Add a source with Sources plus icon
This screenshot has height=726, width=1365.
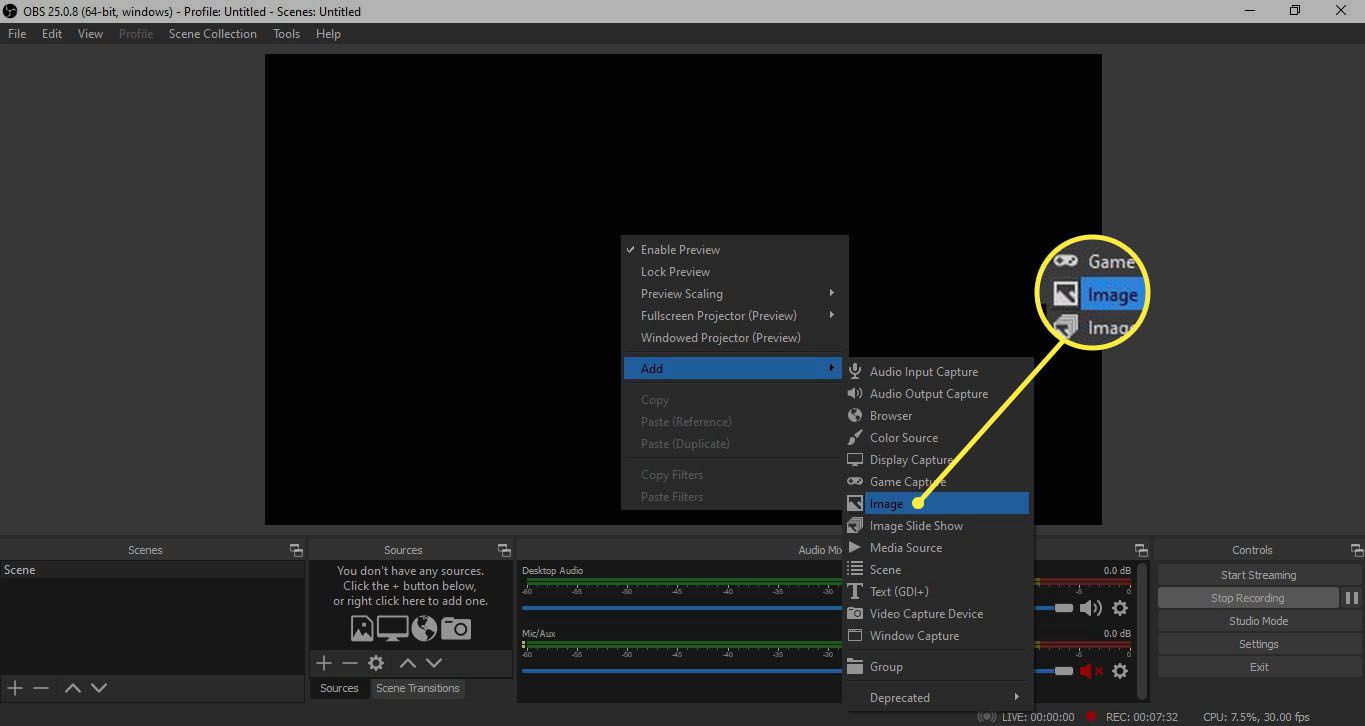[x=324, y=663]
